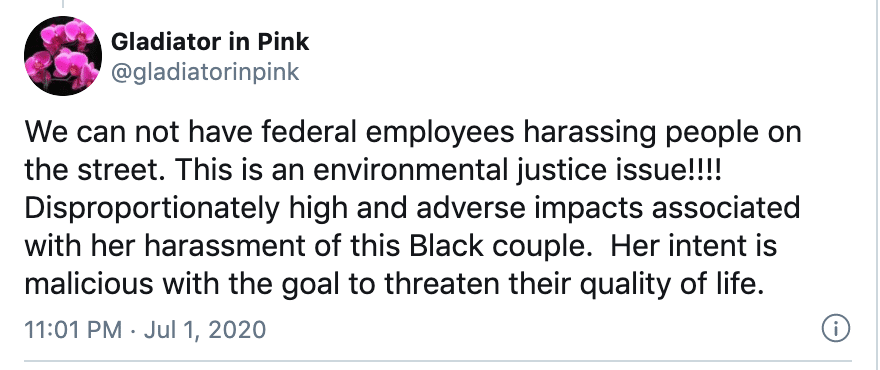Image resolution: width=880 pixels, height=370 pixels.
Task: Click the Jul 1, 2020 date
Action: 204,330
